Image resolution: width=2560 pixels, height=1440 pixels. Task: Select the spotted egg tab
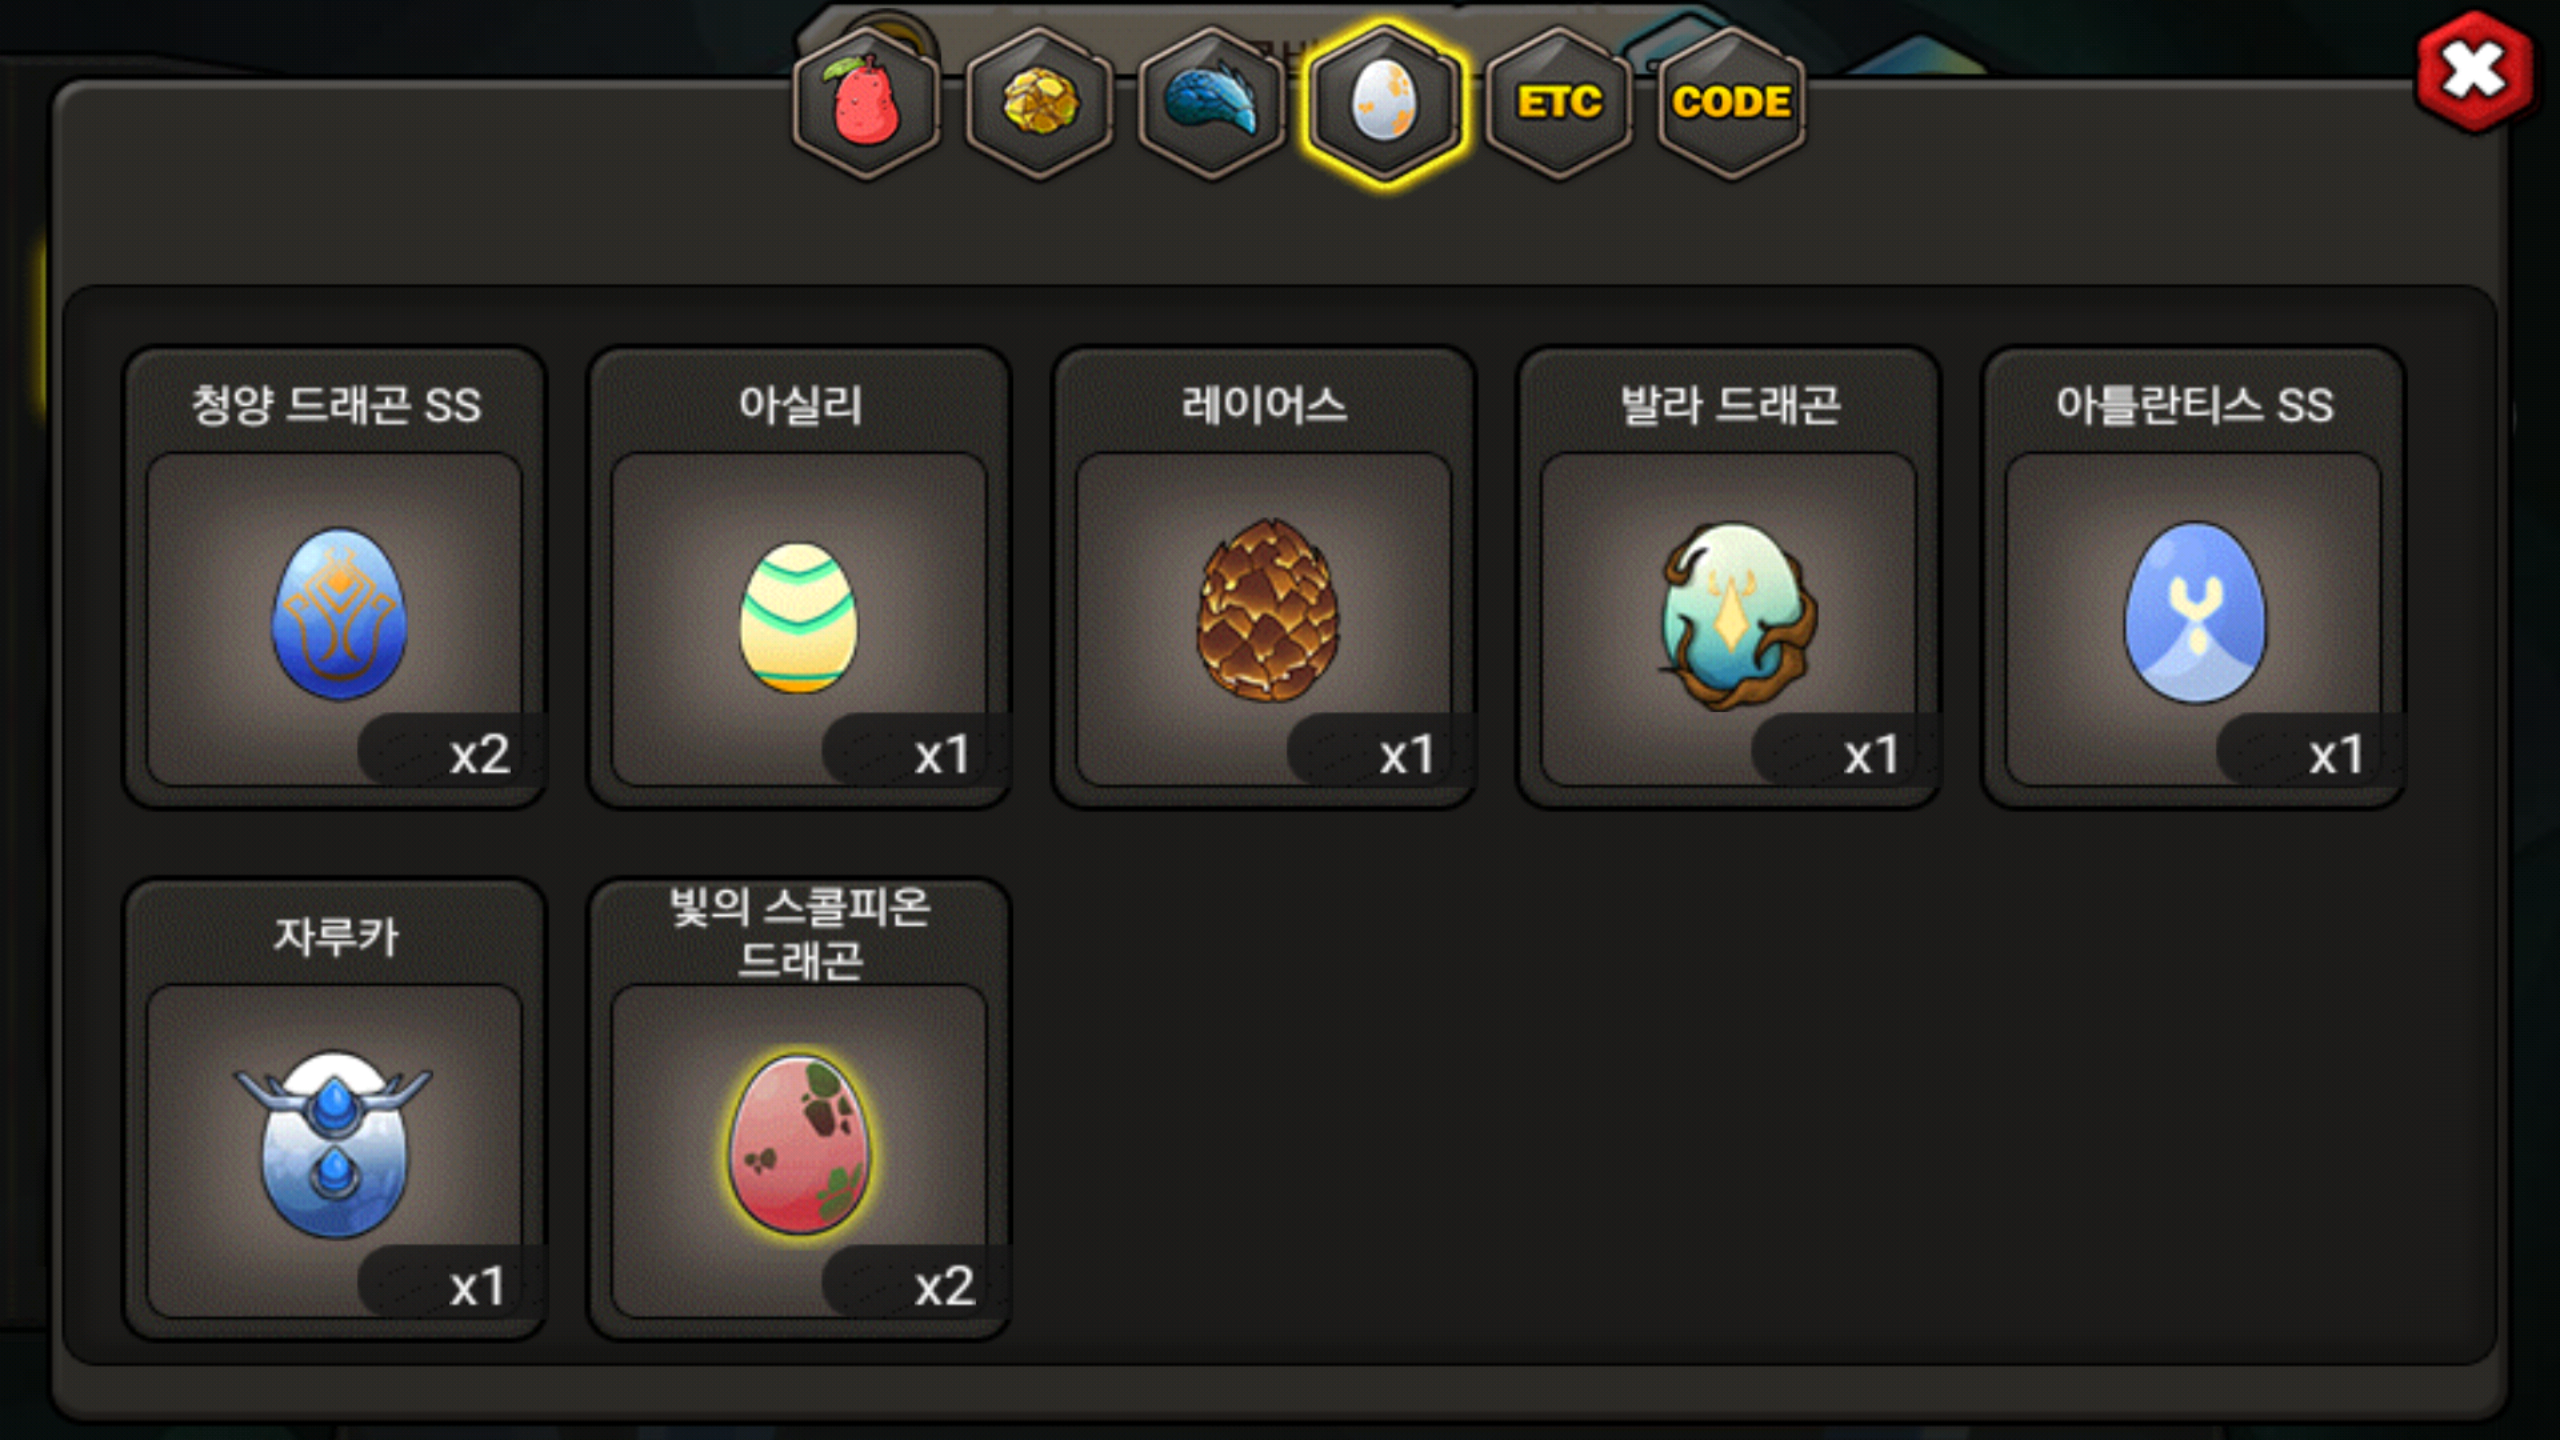tap(1385, 103)
